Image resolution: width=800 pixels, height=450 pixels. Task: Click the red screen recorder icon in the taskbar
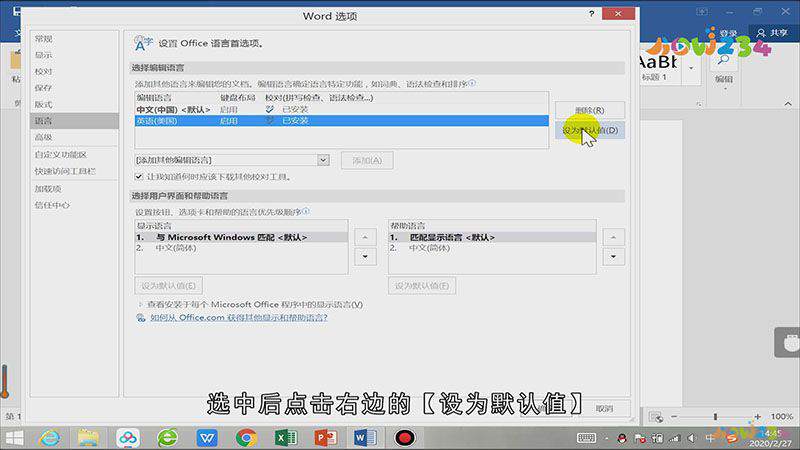pyautogui.click(x=405, y=438)
